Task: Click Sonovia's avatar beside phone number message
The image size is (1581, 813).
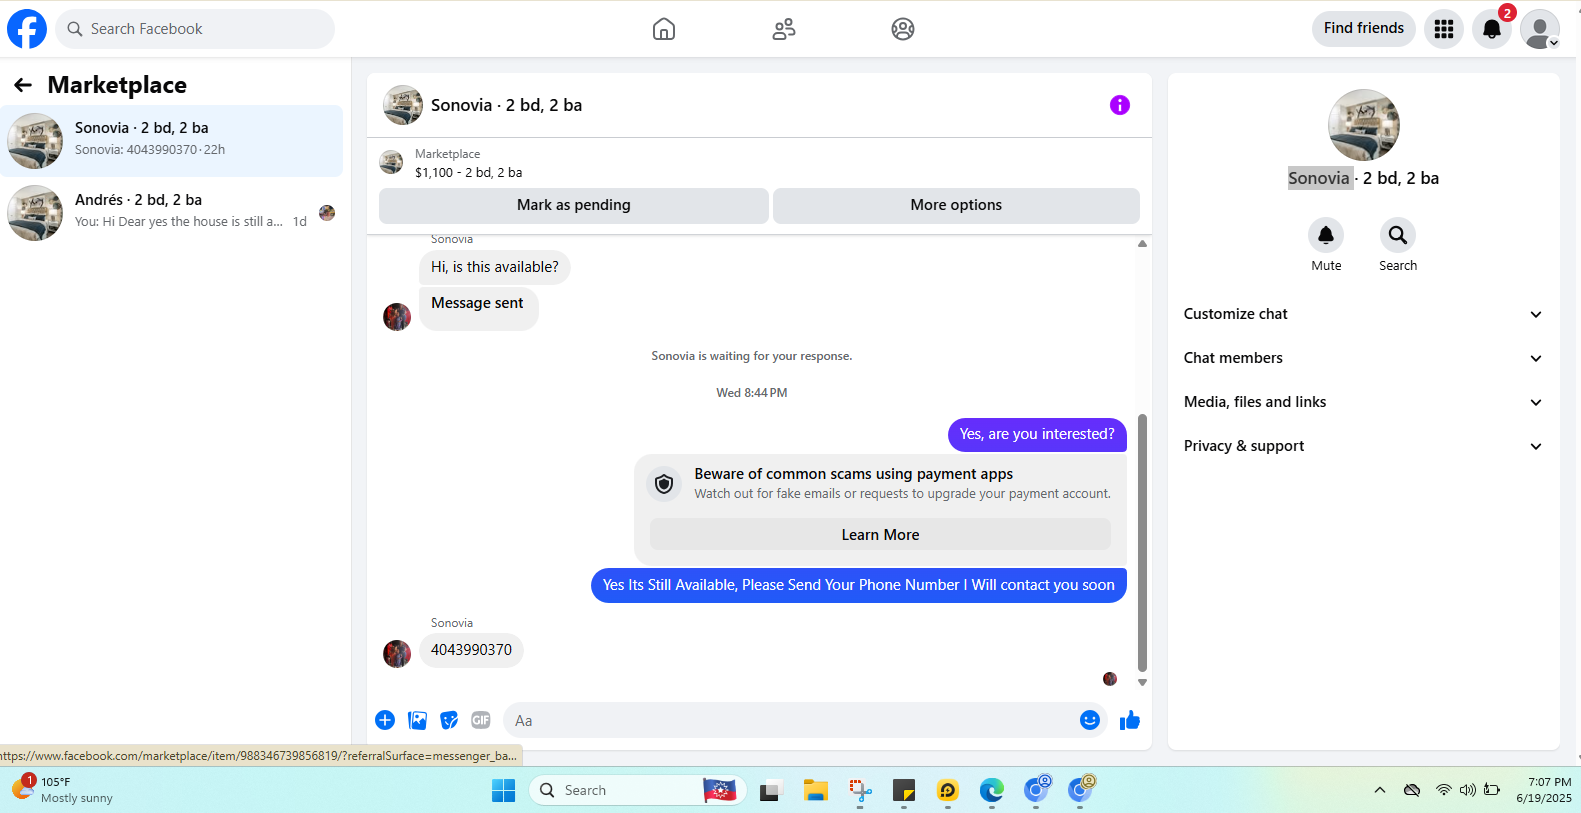Action: [x=397, y=654]
